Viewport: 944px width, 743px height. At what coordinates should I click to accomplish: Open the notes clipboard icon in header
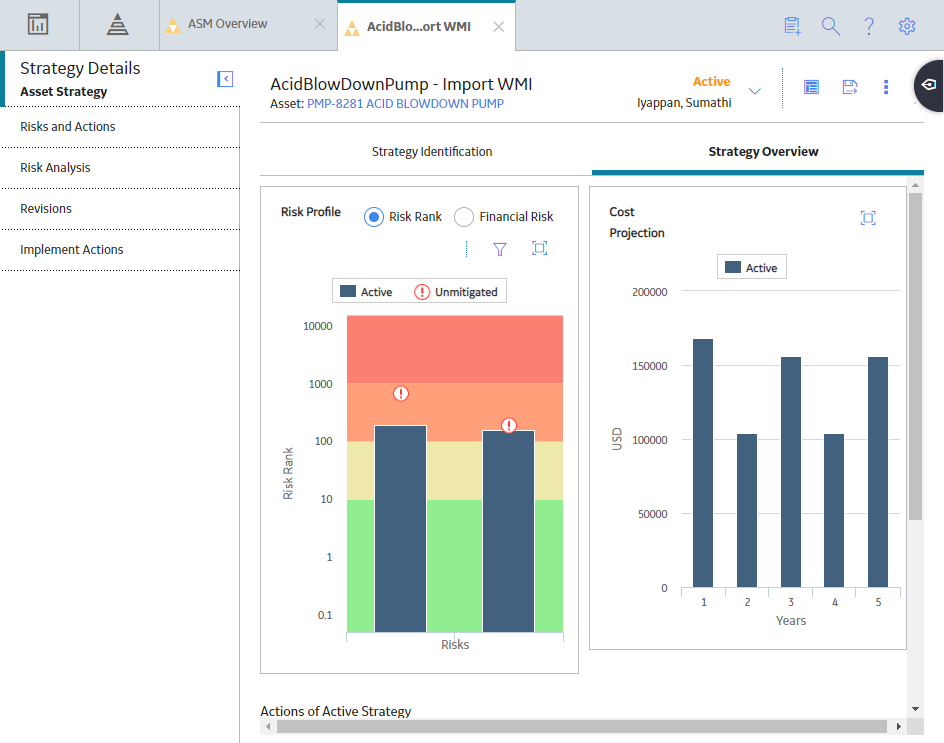coord(793,26)
